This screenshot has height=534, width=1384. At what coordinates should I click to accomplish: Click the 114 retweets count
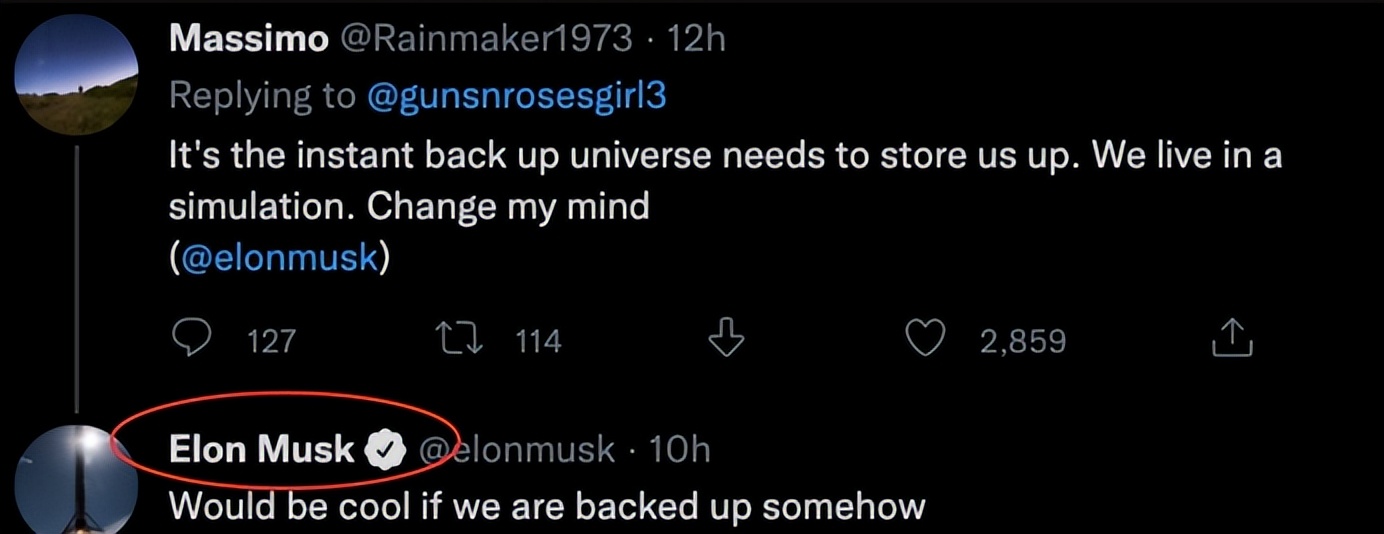(x=539, y=342)
